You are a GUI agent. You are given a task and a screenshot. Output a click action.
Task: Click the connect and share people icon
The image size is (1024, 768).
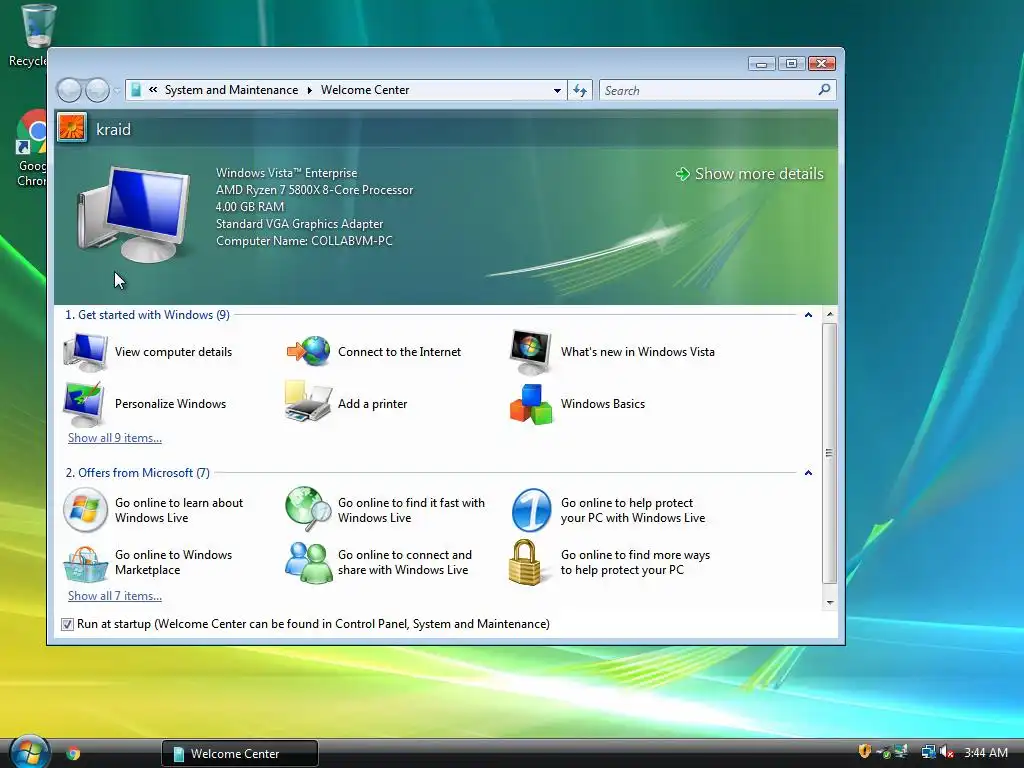[308, 562]
